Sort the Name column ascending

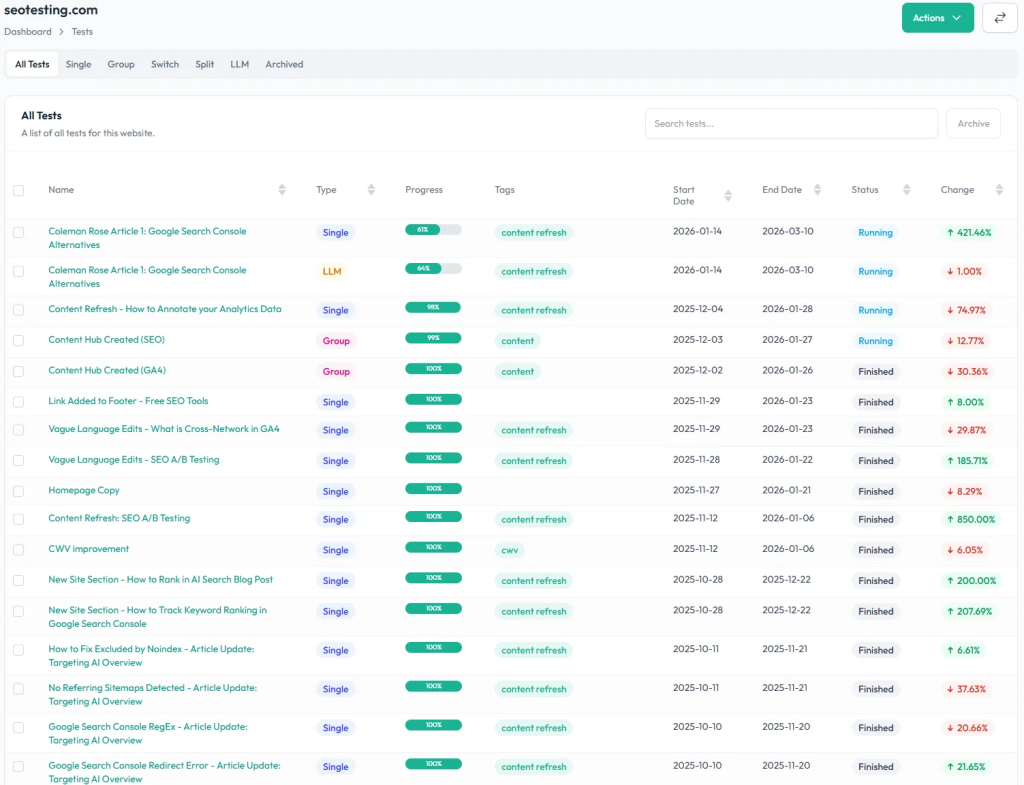click(281, 189)
